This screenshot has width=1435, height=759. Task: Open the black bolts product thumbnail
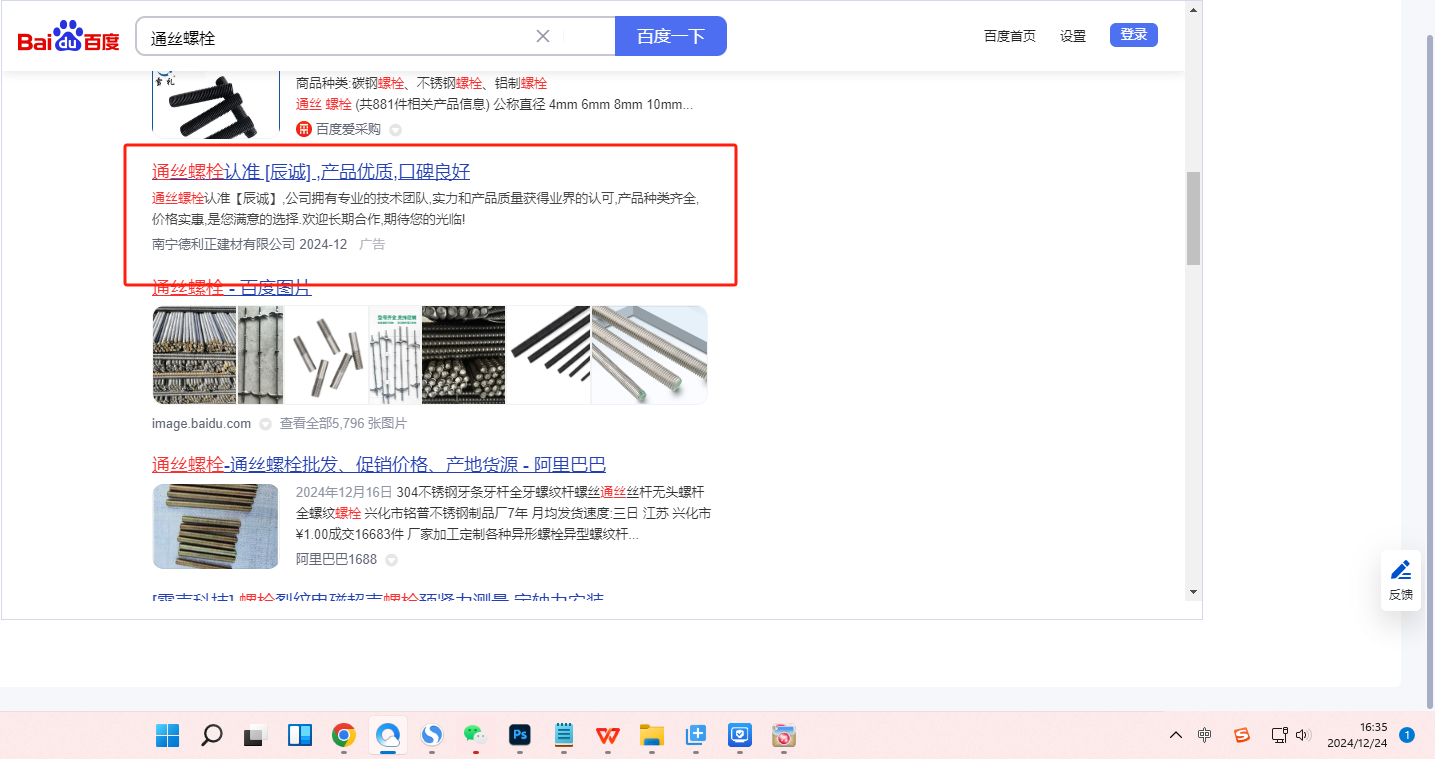pyautogui.click(x=216, y=103)
